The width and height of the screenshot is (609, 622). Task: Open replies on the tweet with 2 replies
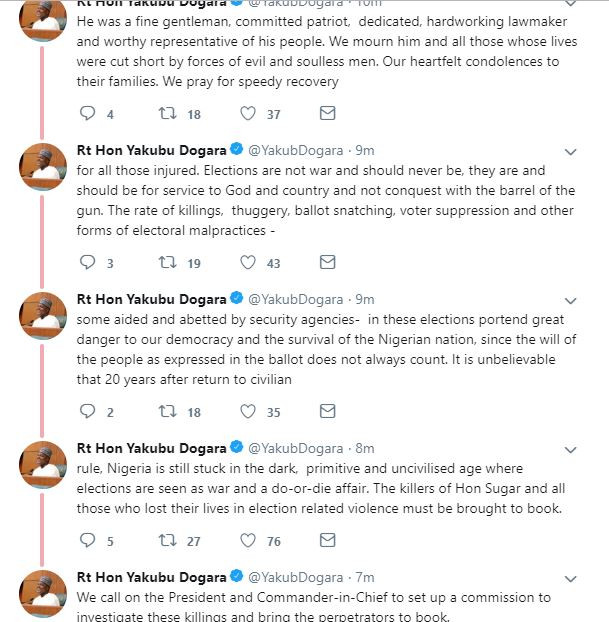[87, 411]
